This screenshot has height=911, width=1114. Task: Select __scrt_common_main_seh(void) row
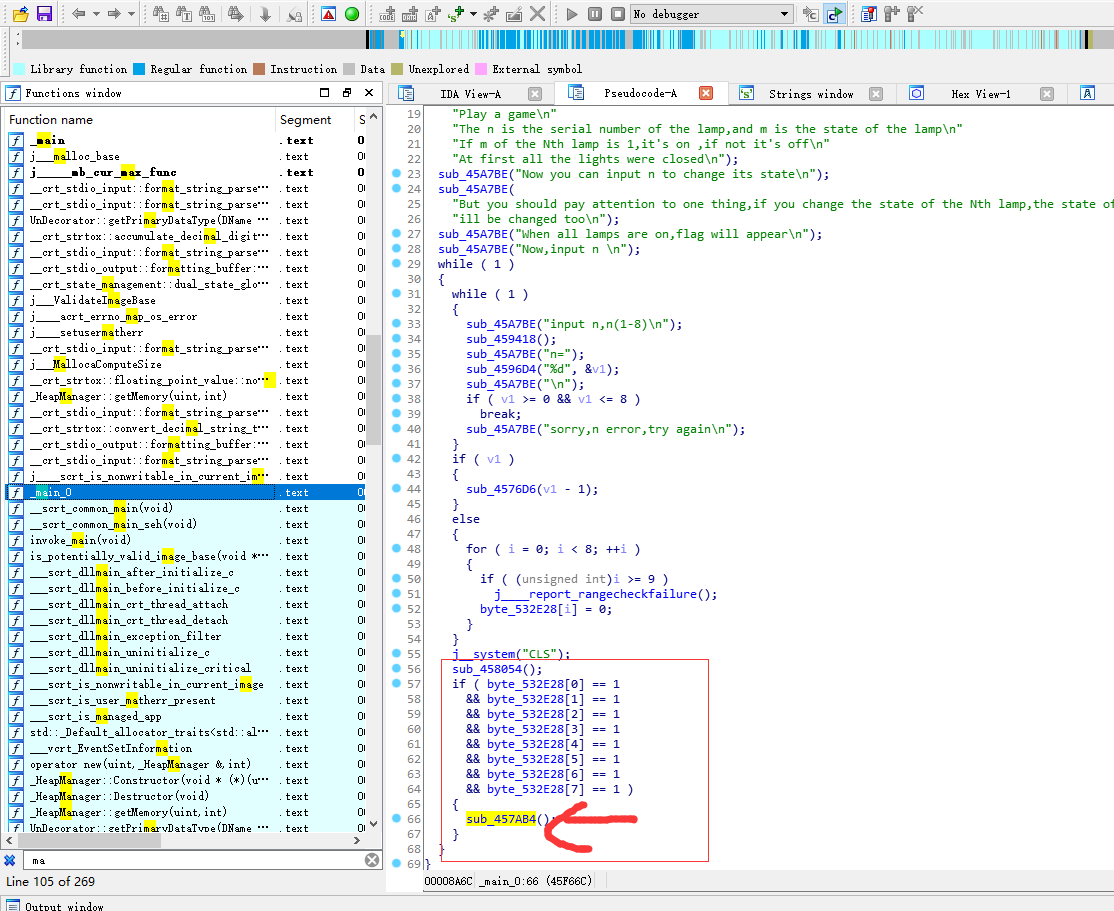(x=185, y=524)
